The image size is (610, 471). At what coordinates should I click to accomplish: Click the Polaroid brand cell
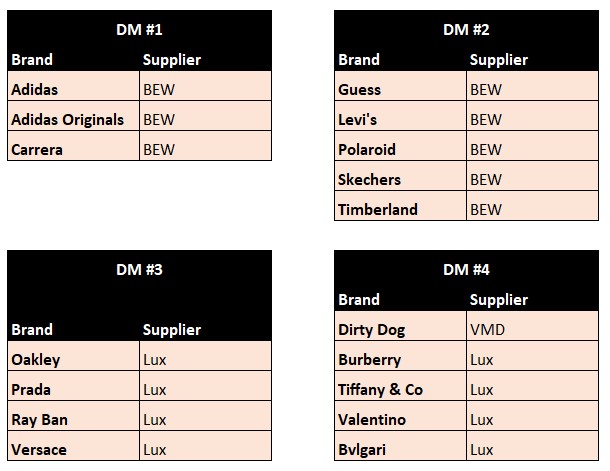[x=400, y=149]
